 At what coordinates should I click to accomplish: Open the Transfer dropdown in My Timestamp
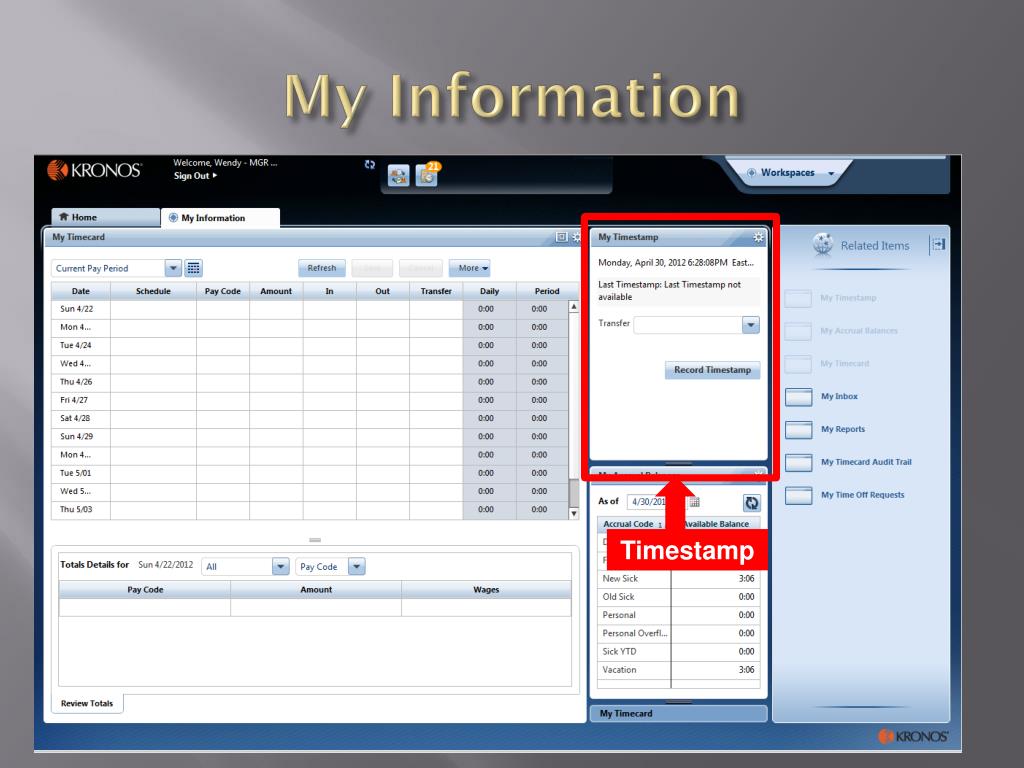(751, 325)
